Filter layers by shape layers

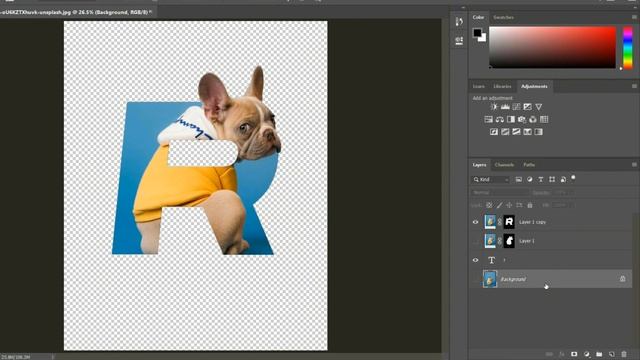click(x=552, y=180)
